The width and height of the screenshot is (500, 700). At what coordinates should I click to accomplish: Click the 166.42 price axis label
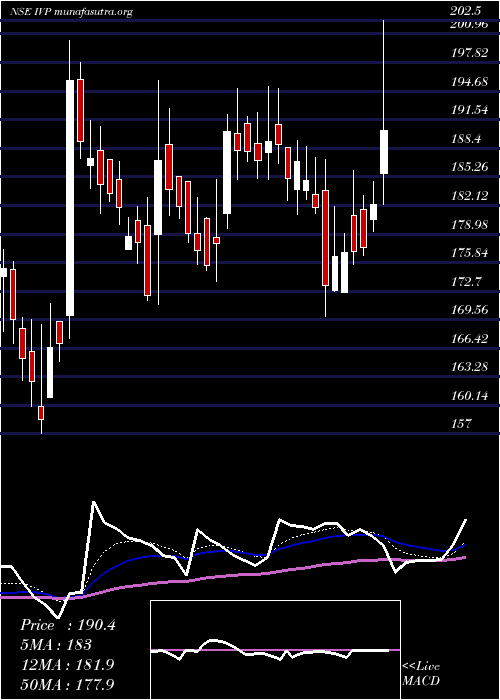(x=469, y=338)
